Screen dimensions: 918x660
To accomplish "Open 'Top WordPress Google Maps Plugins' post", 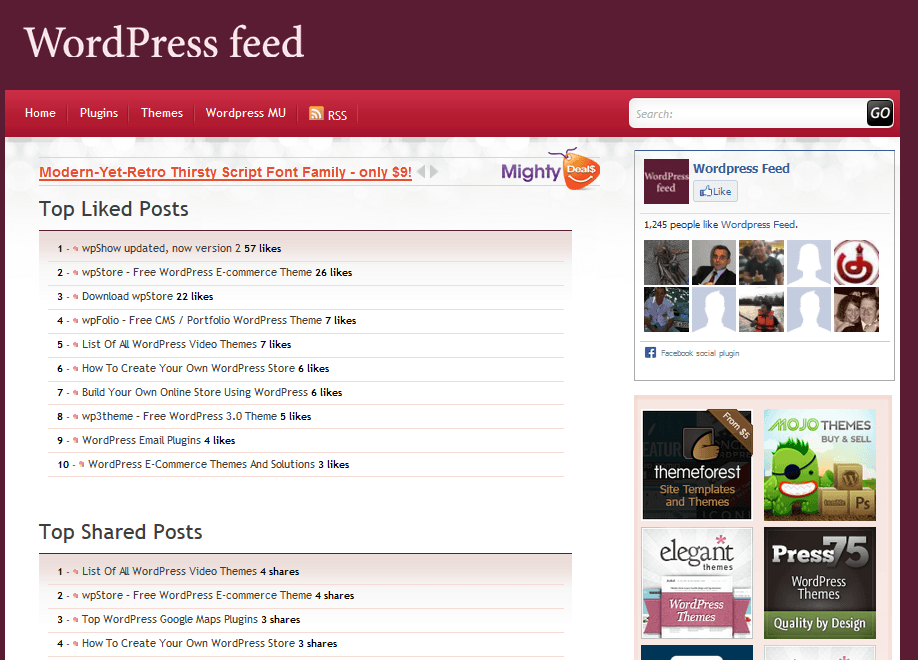I will pyautogui.click(x=170, y=619).
